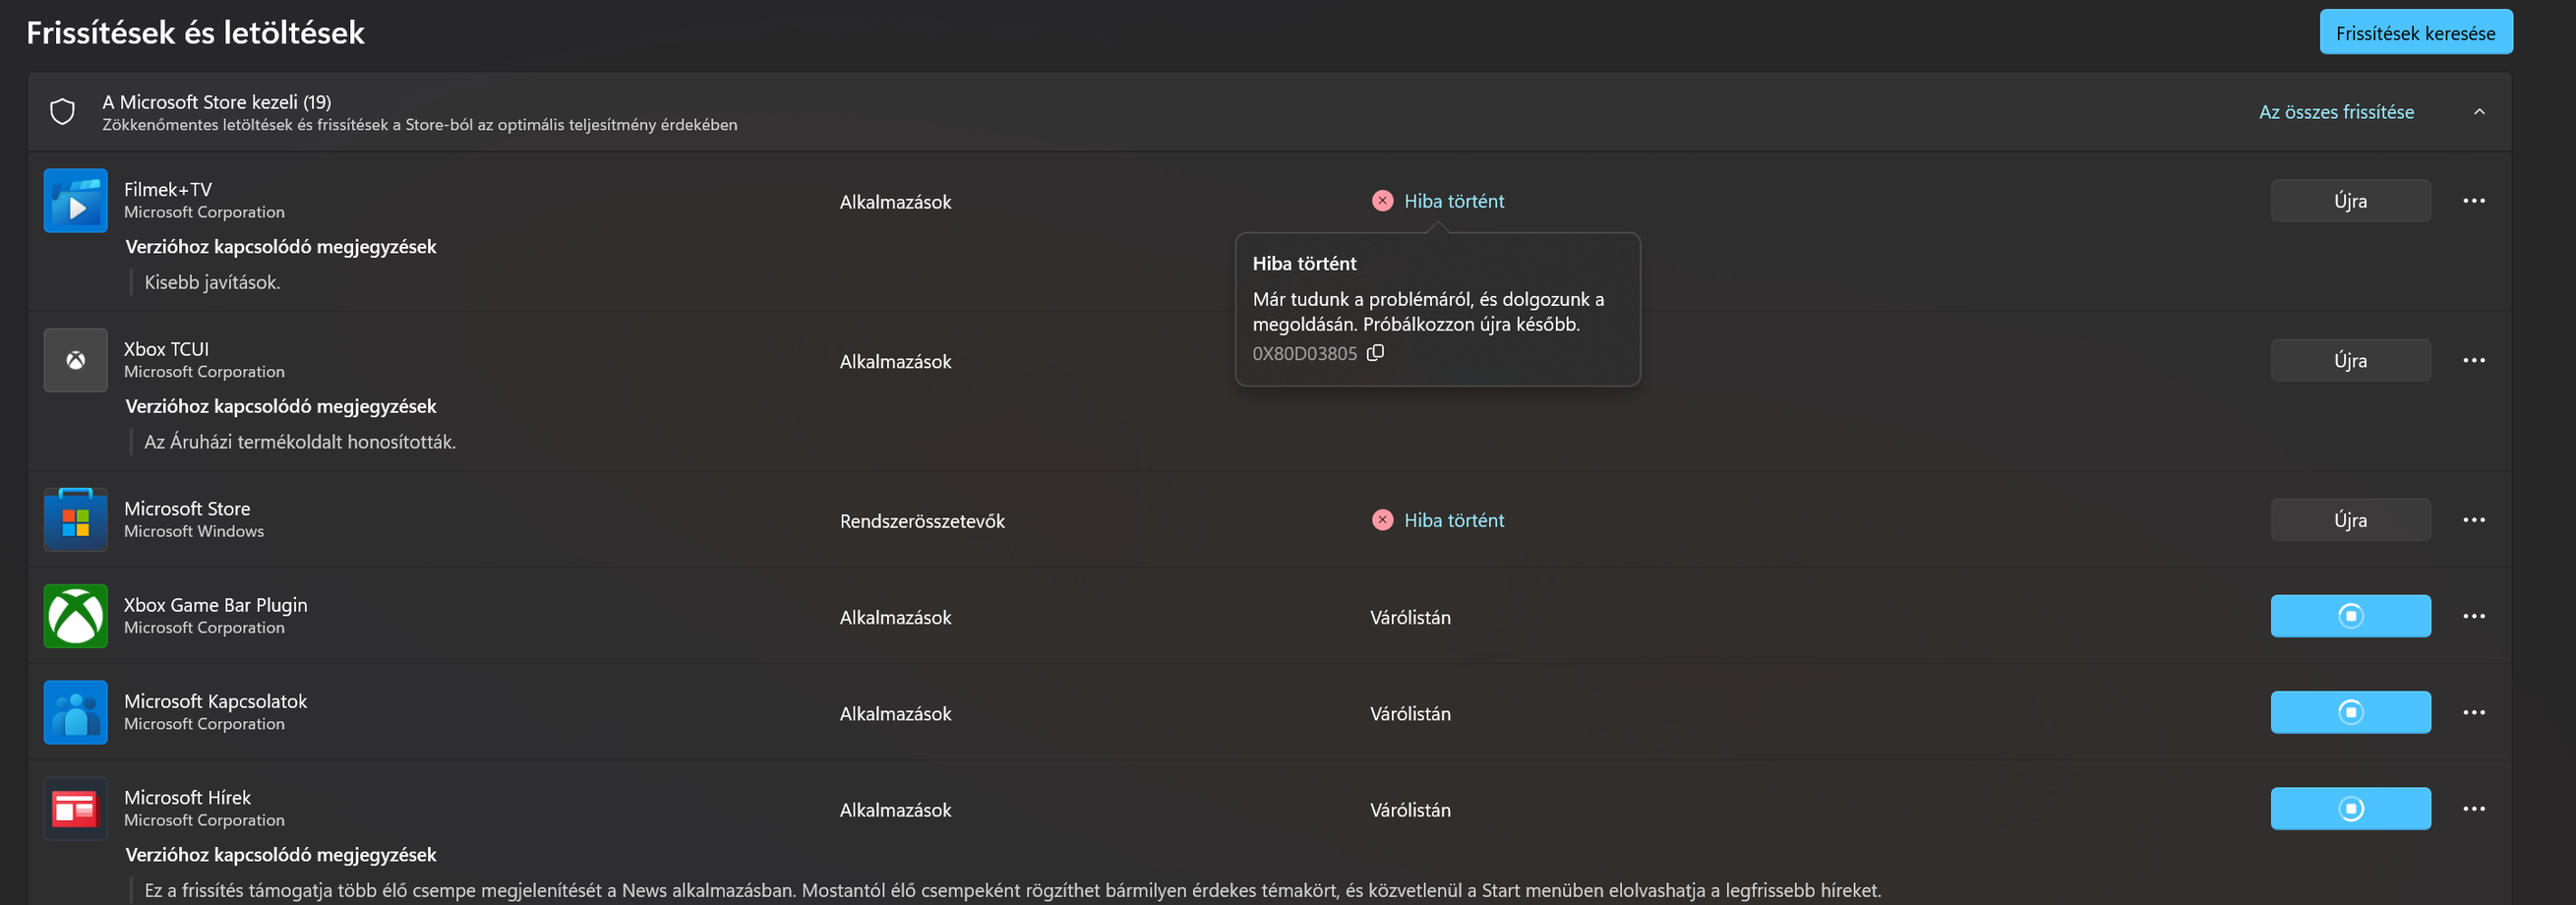Open more options for Filmek+TV
This screenshot has width=2576, height=905.
(2474, 201)
